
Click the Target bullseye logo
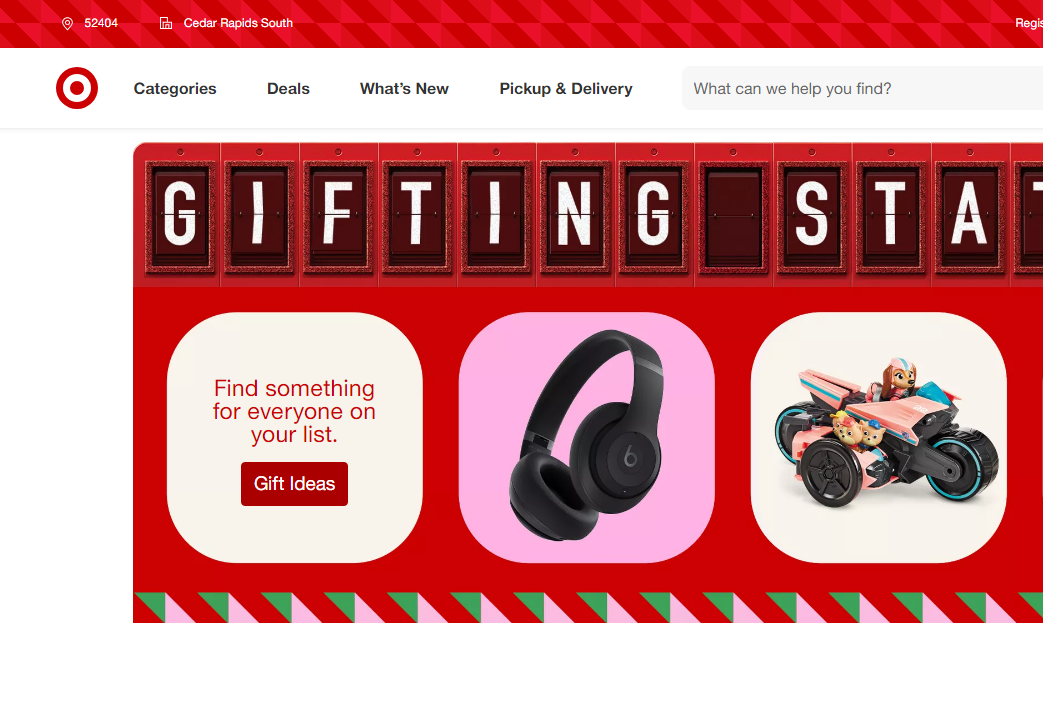point(77,88)
